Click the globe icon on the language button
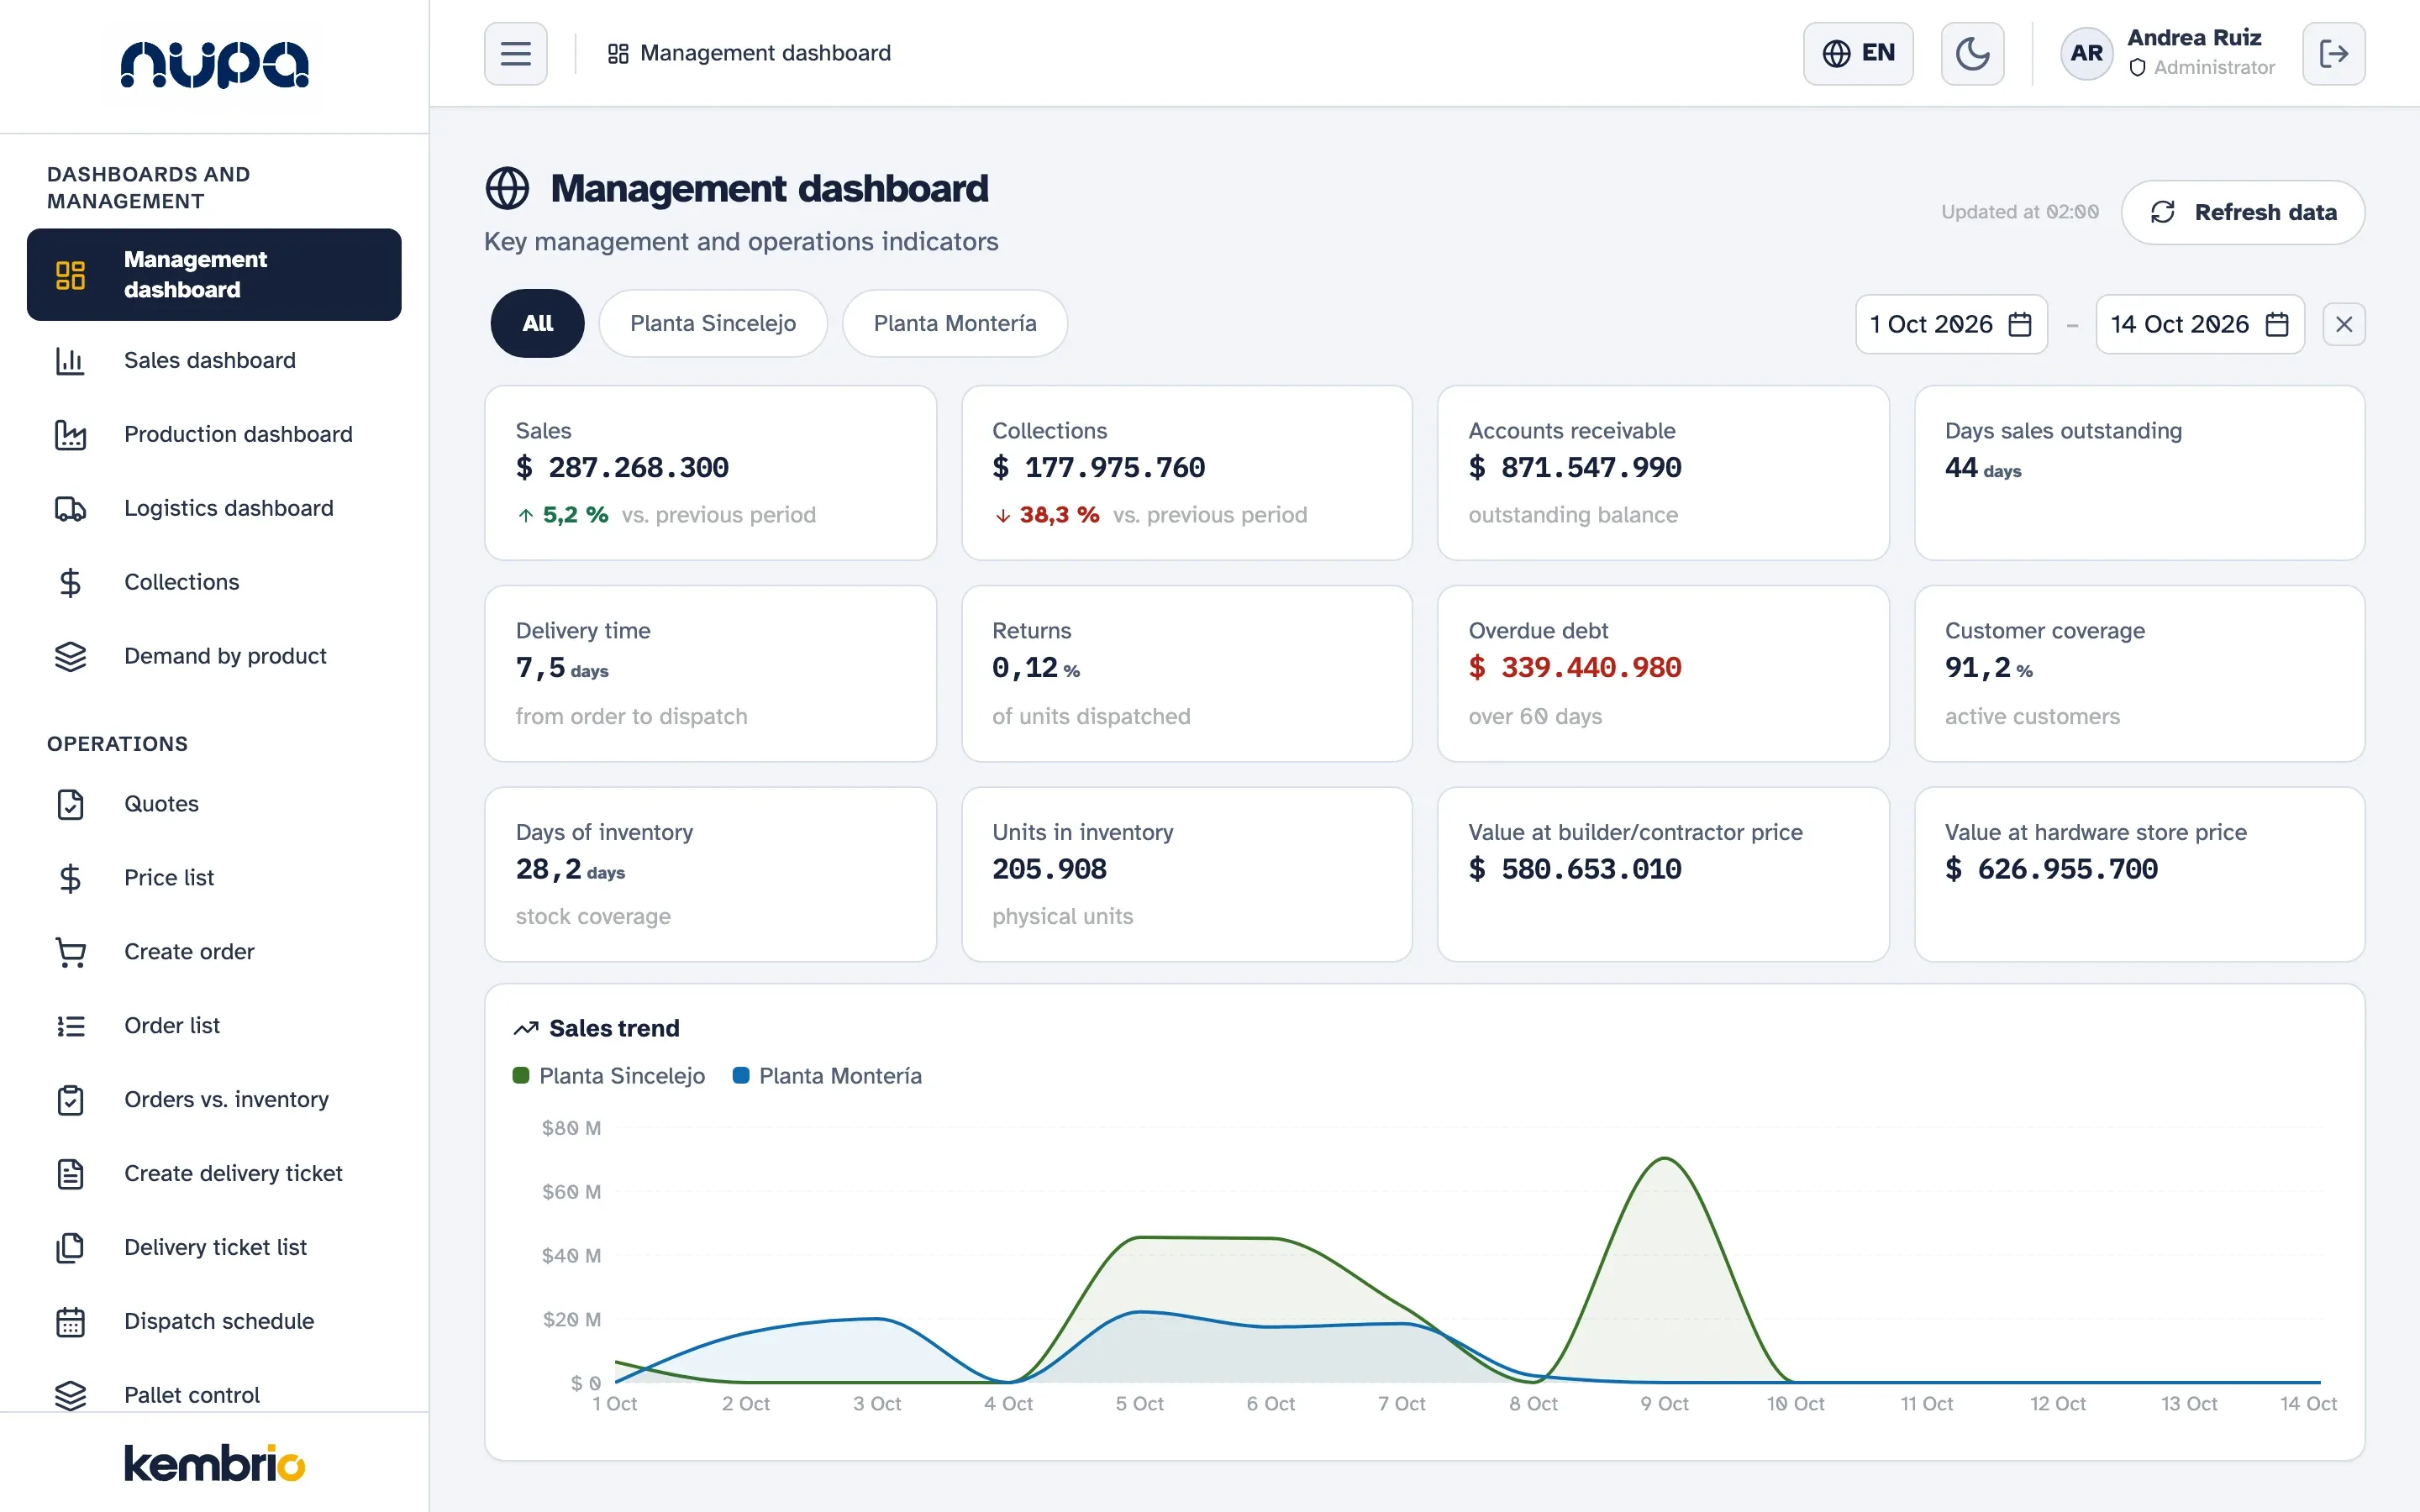 (x=1836, y=53)
